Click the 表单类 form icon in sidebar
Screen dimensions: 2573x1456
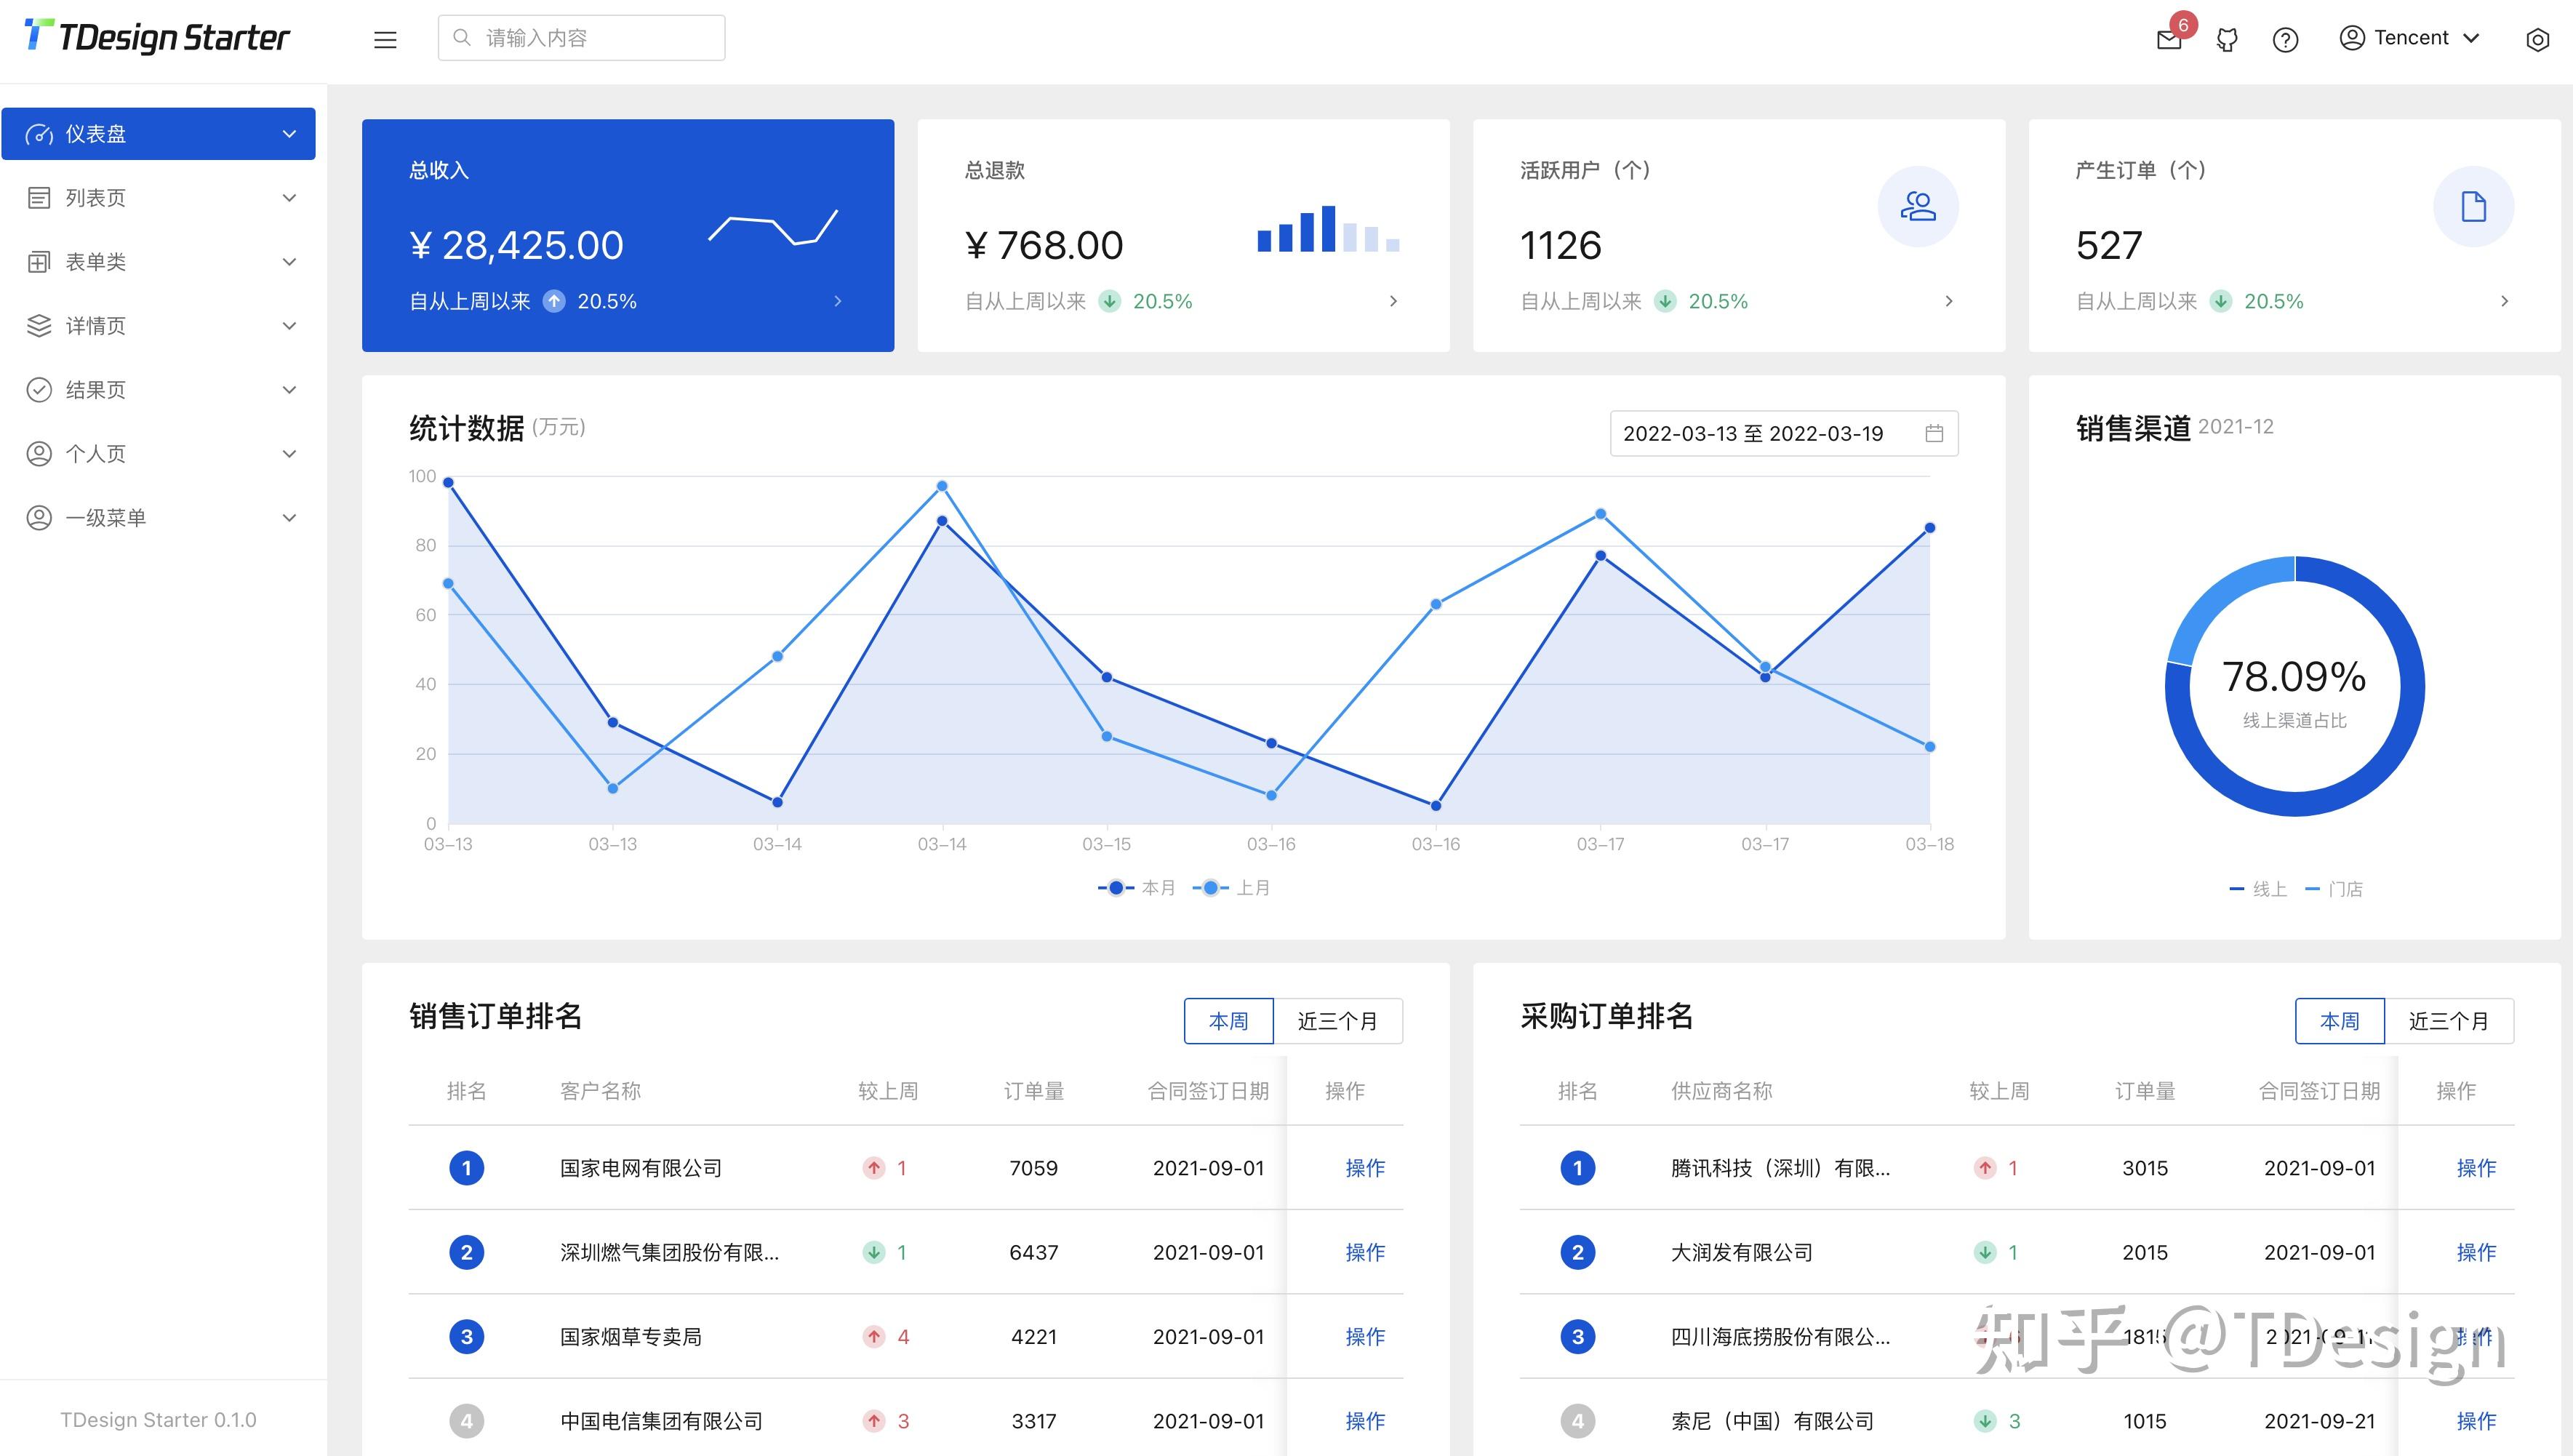tap(39, 262)
